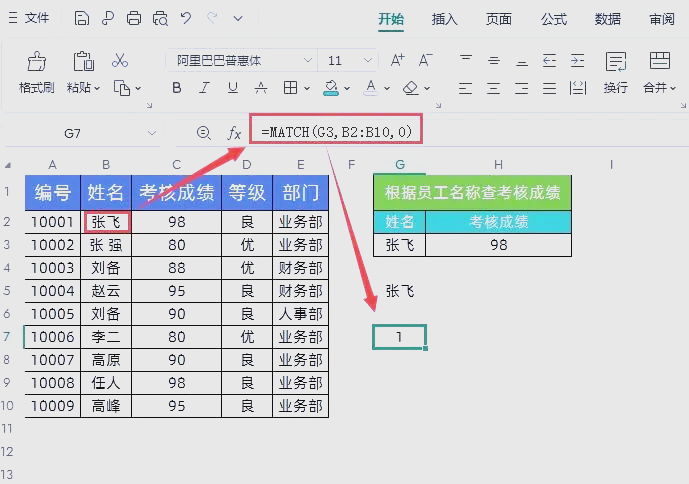Click the Justify alignment icon
Viewport: 689px width, 484px height.
coord(549,88)
